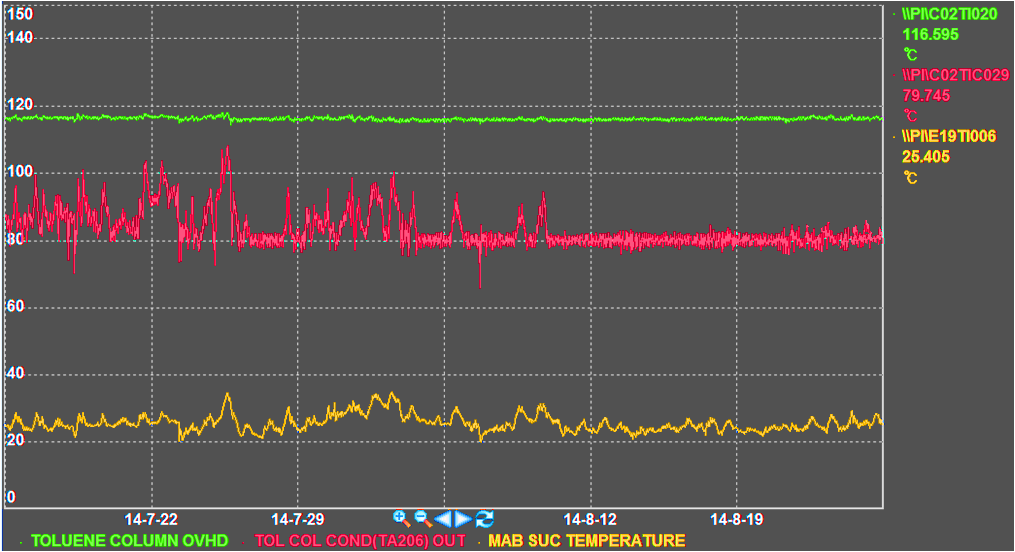
Task: Click the yellow value 25.405
Action: tap(926, 157)
